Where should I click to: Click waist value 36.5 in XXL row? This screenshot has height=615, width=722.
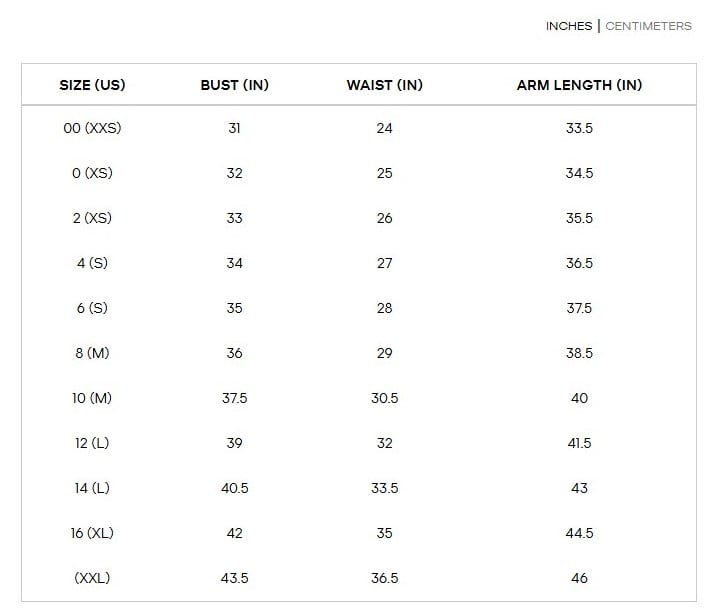pyautogui.click(x=384, y=578)
